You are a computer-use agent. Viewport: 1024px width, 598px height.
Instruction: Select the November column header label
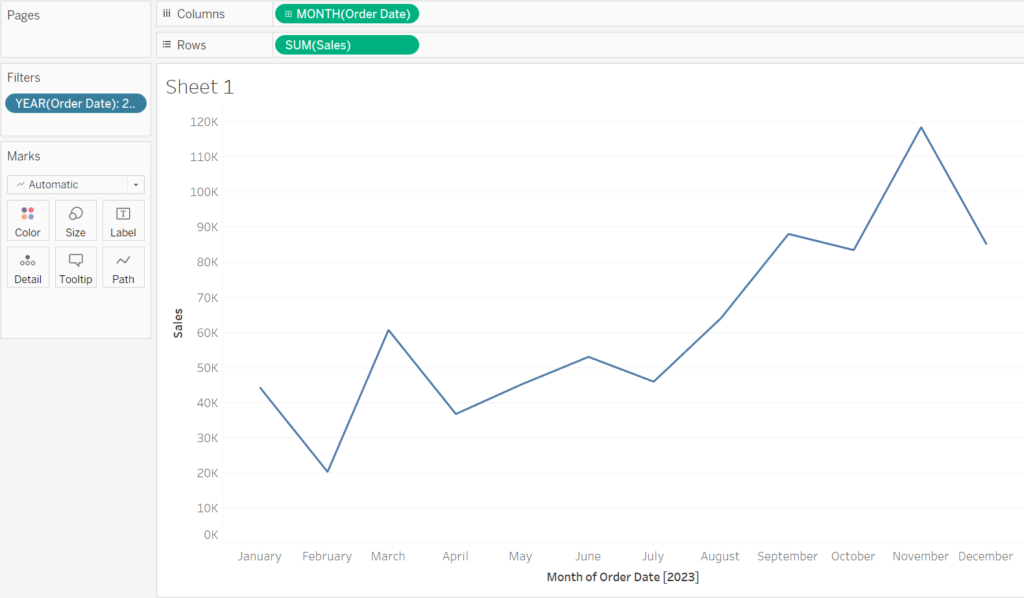(920, 556)
